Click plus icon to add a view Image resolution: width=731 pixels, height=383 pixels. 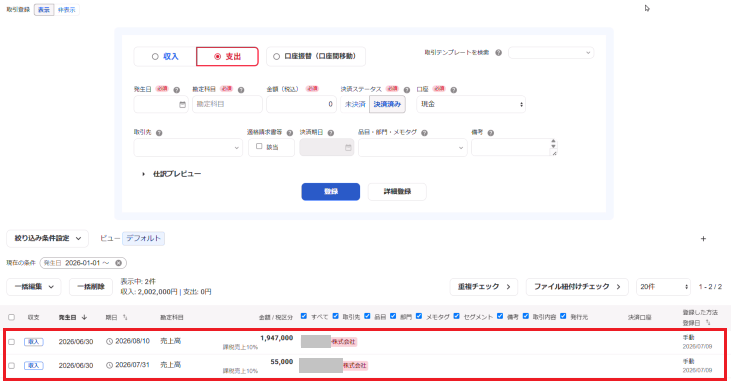(x=703, y=239)
